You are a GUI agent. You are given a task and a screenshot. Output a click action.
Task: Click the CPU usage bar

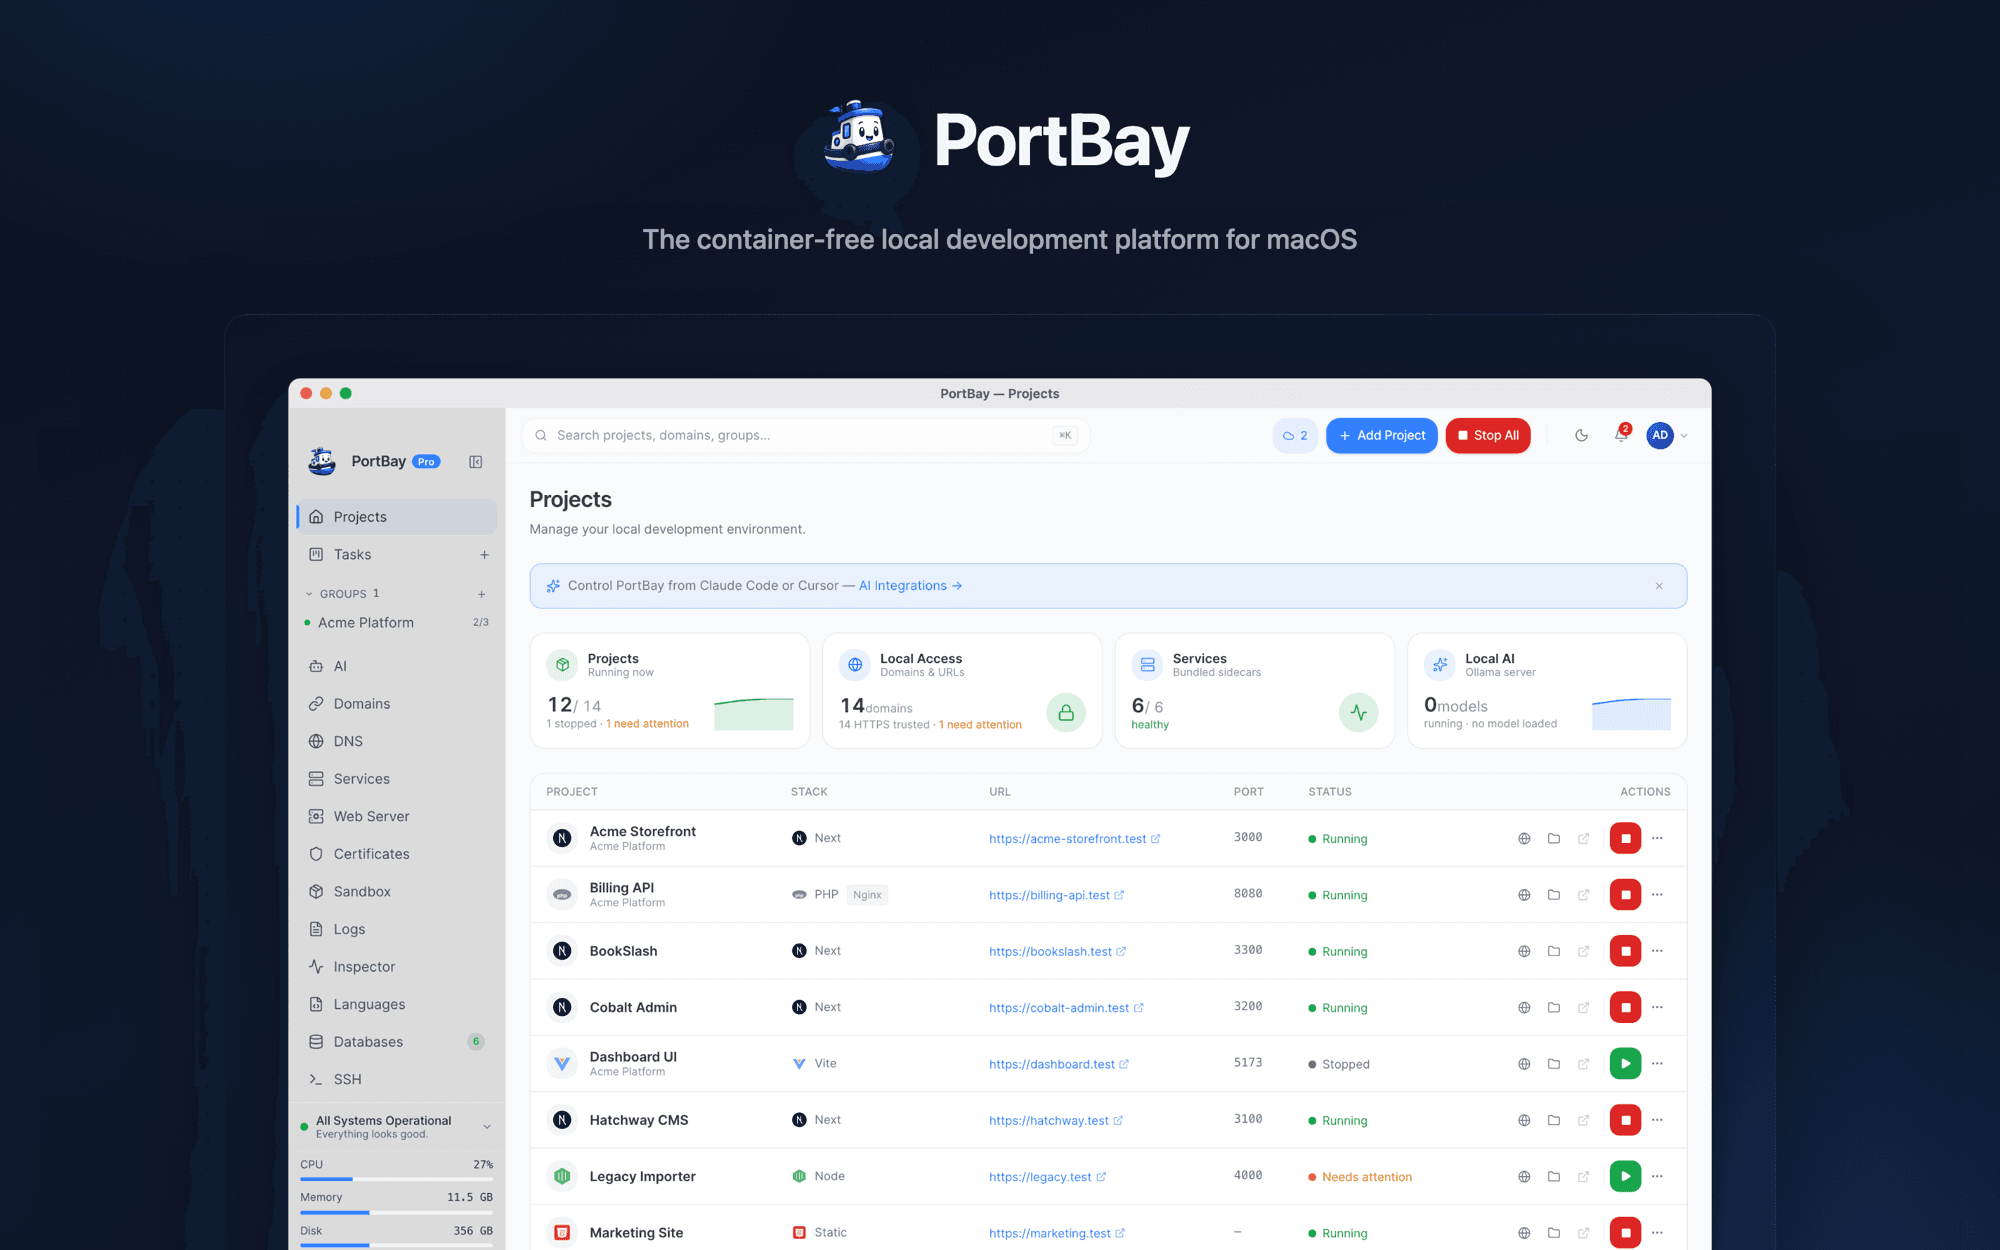(396, 1179)
